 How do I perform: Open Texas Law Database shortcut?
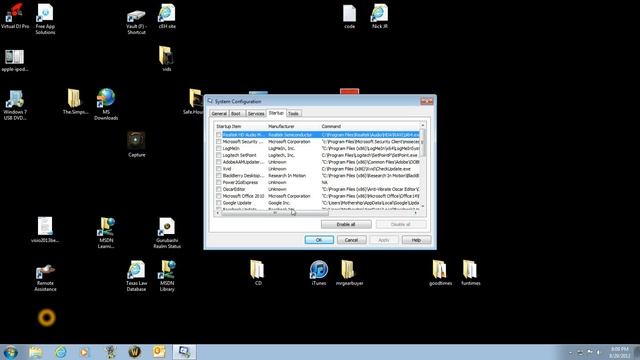136,276
